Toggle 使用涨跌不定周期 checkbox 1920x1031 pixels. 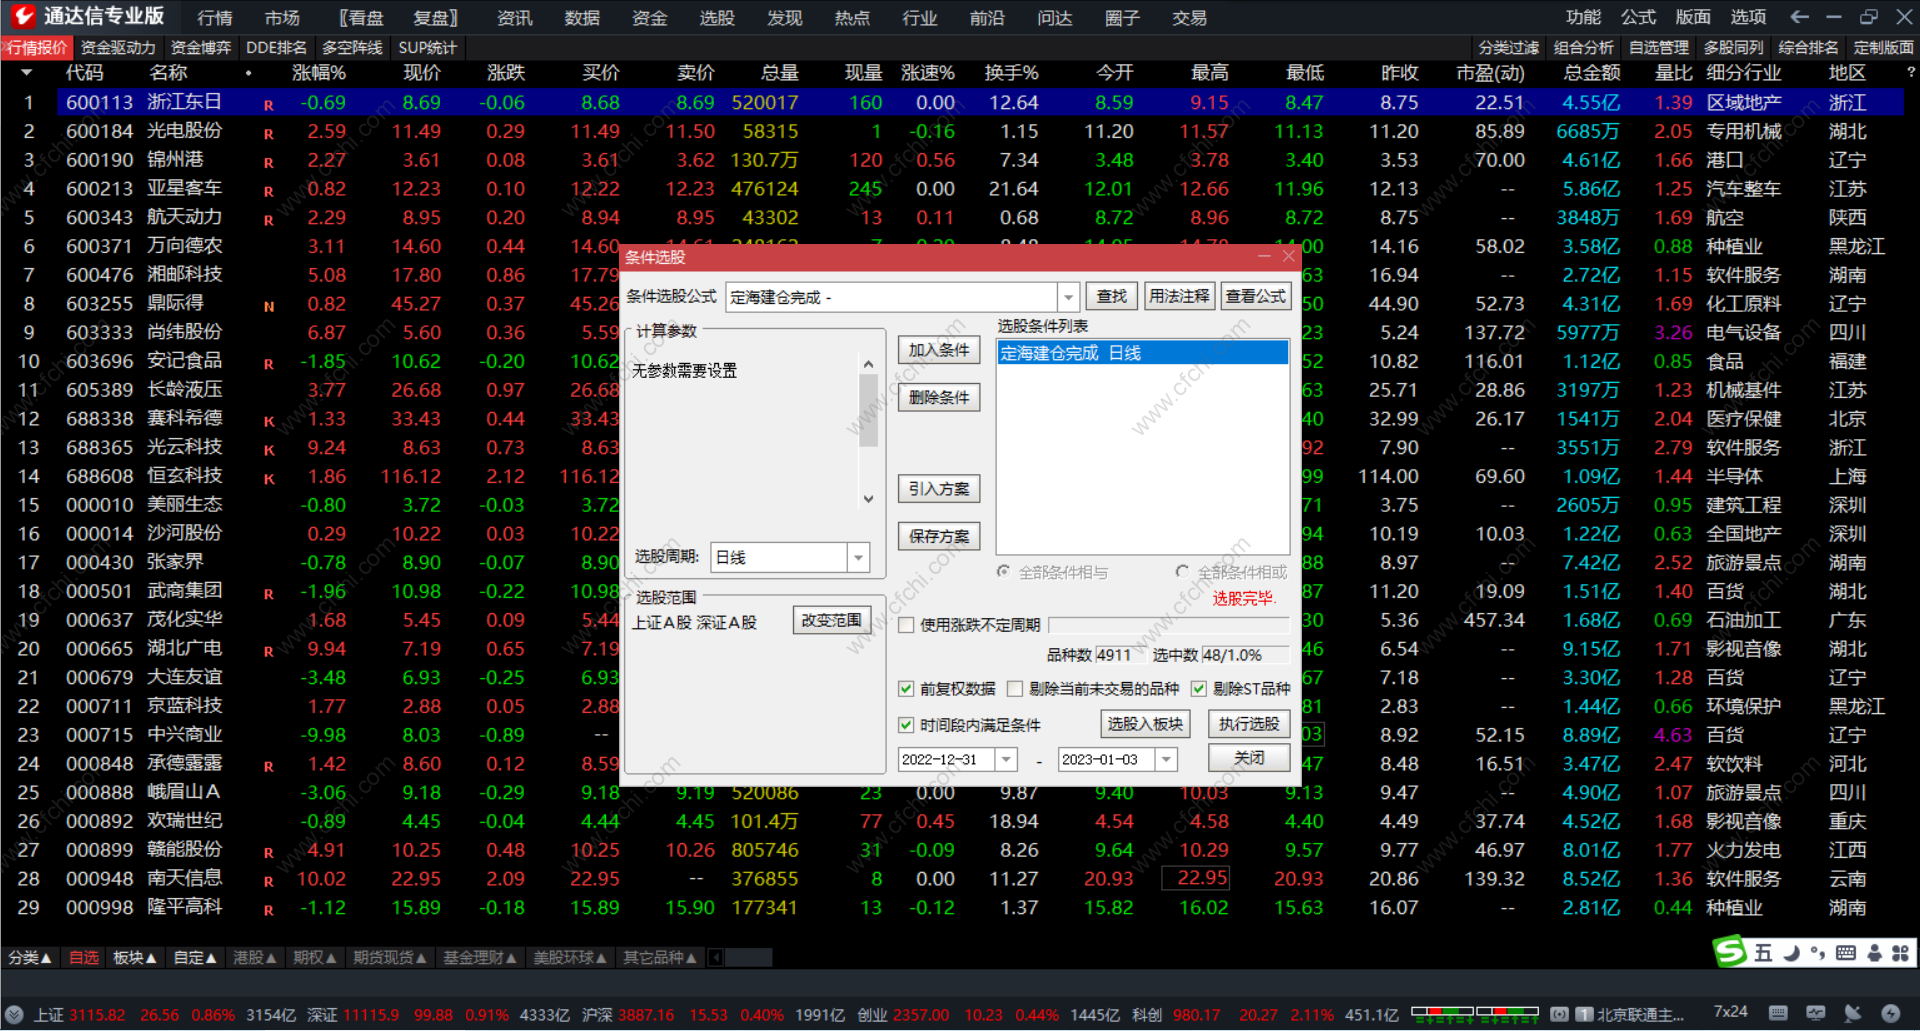click(x=906, y=625)
